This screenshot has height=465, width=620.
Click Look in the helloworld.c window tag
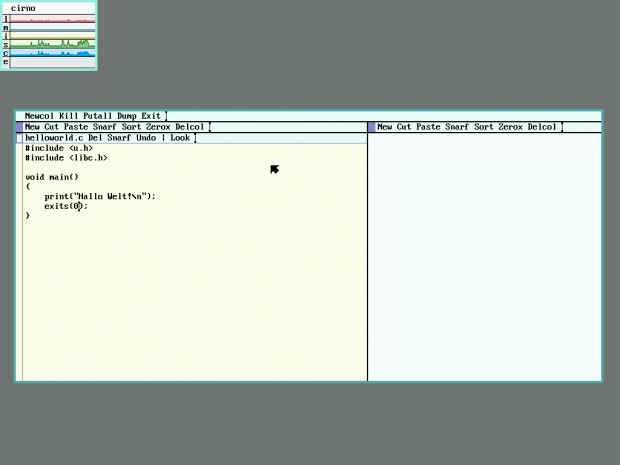click(x=180, y=138)
